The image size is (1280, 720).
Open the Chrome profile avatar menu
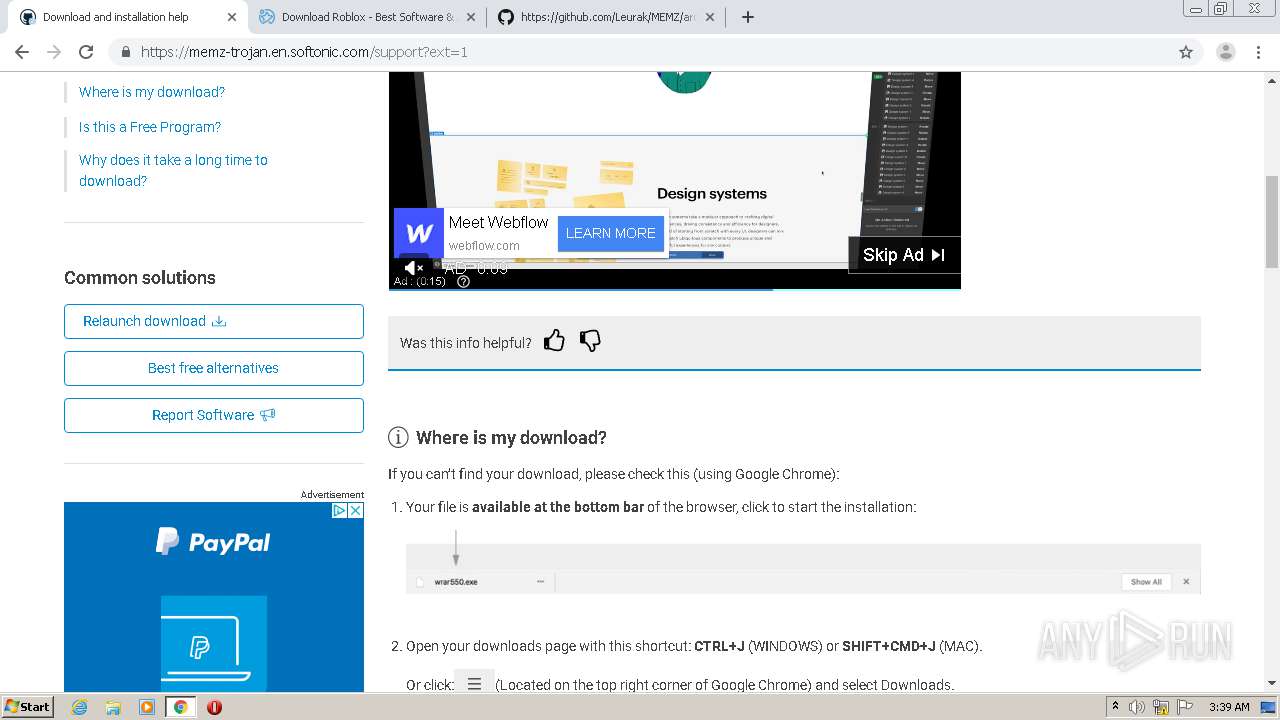coord(1226,52)
